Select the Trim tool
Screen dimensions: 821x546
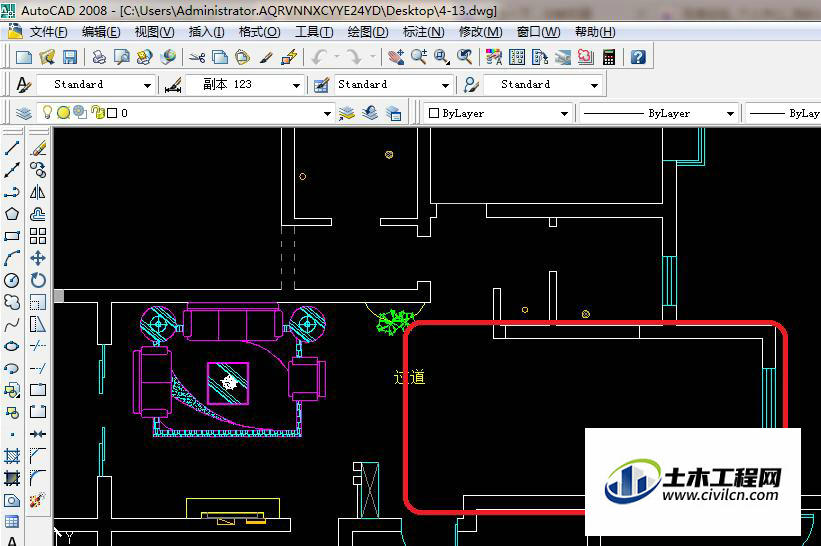(38, 346)
